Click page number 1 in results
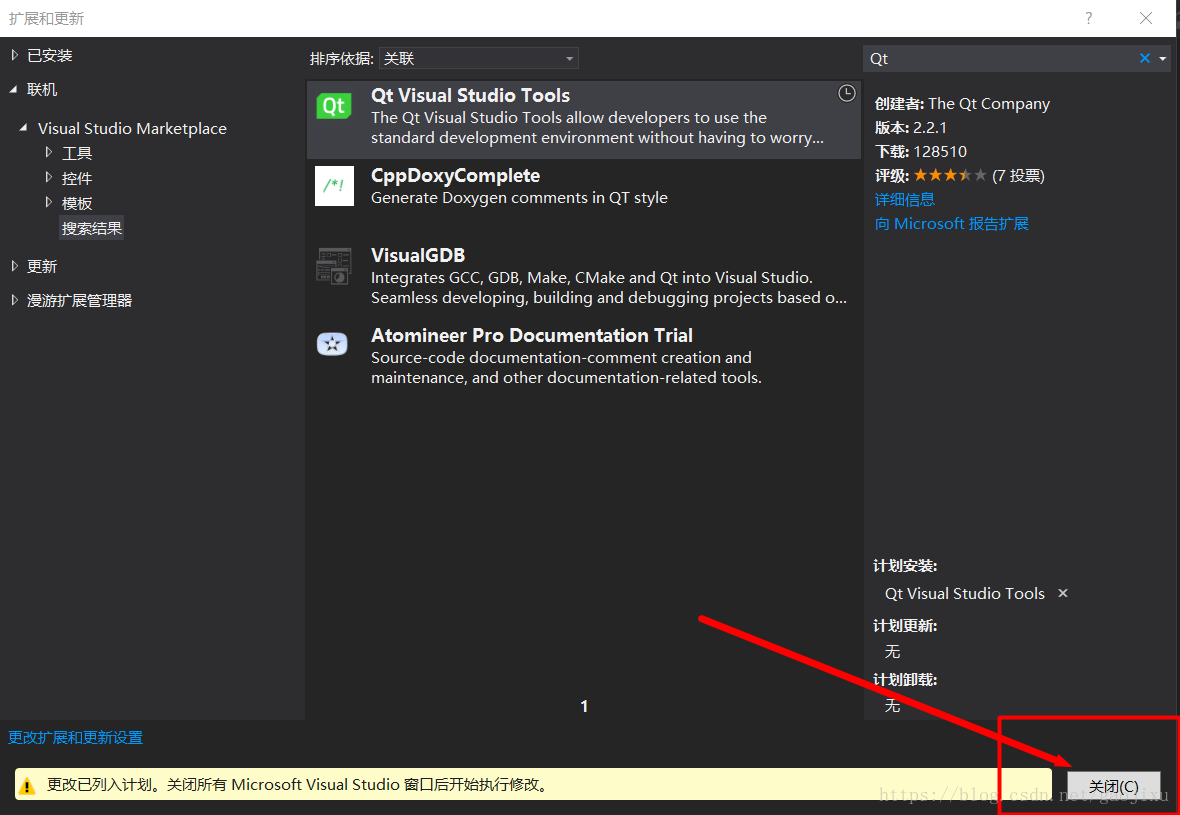Screen dimensions: 1180x815 [584, 706]
